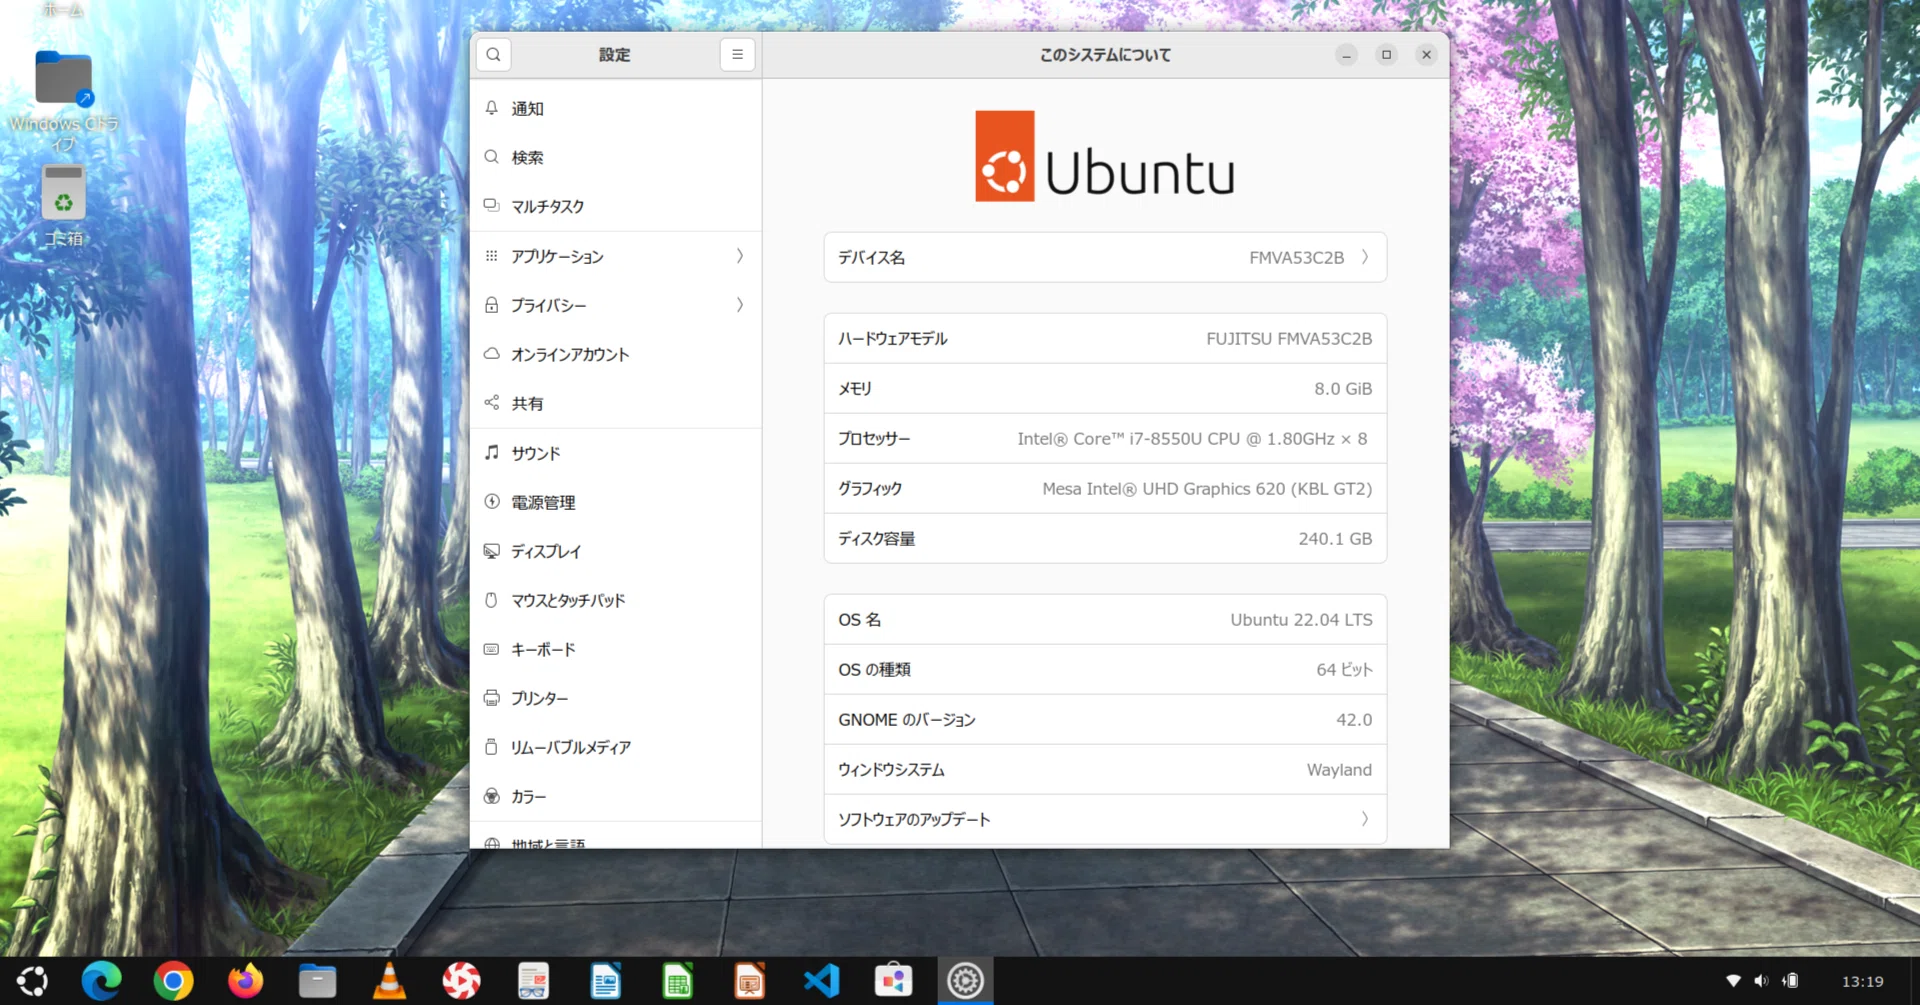Click the USB icon beside リムーバブルメディア
This screenshot has height=1005, width=1920.
(x=491, y=747)
